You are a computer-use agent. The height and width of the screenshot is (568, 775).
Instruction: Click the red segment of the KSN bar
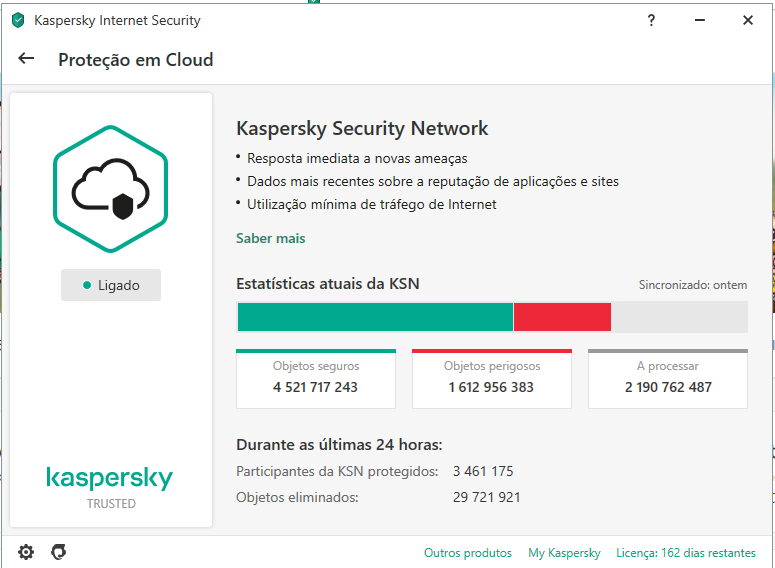coord(562,317)
